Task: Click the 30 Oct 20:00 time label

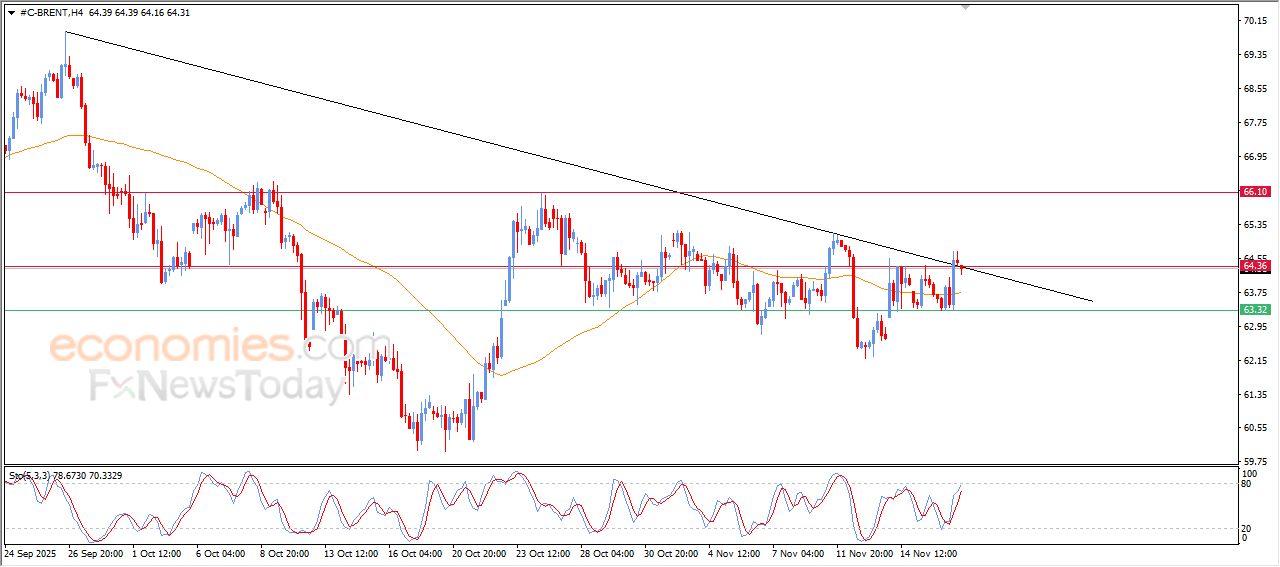Action: [671, 552]
